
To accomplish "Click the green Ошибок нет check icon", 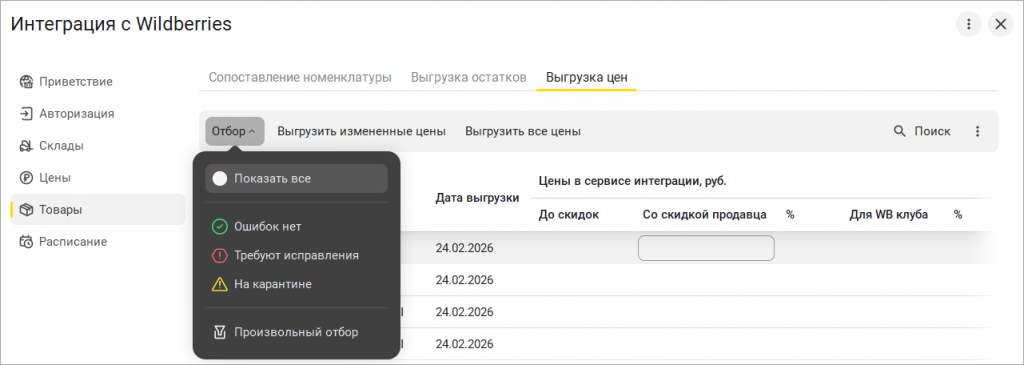I will pos(219,227).
